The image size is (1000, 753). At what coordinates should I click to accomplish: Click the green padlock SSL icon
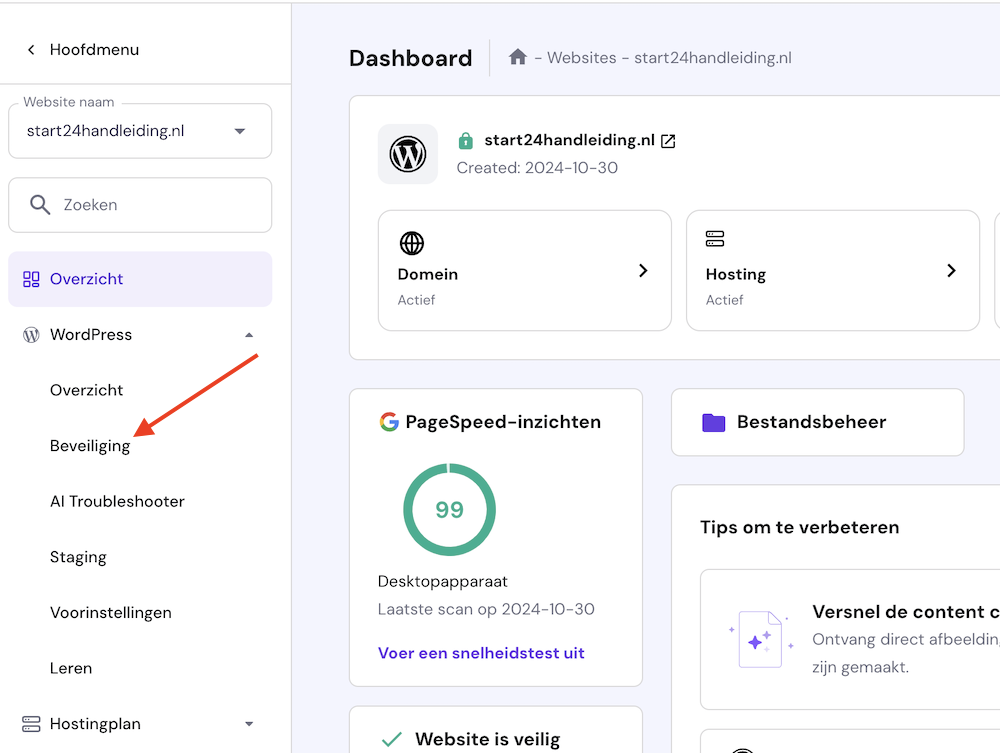tap(465, 141)
